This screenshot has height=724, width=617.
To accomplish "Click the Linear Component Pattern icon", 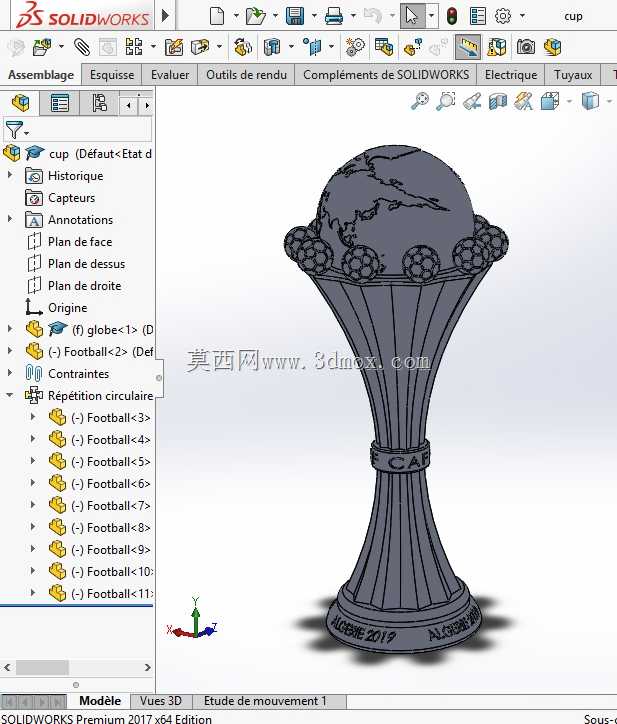I will pos(134,47).
